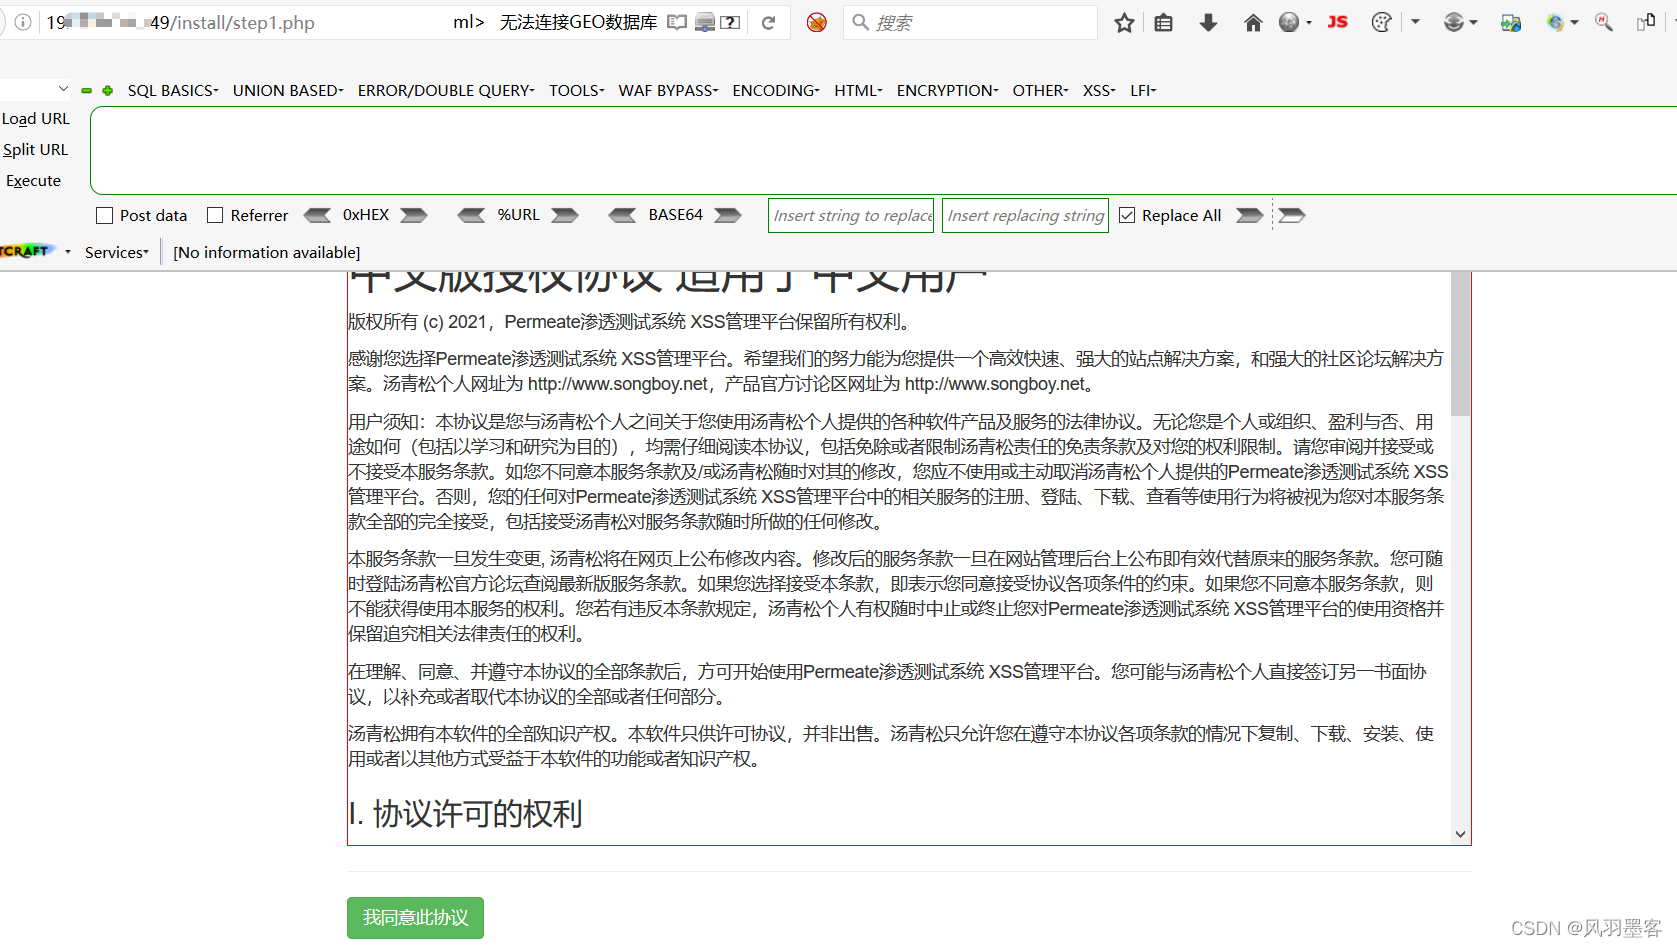Click Split URL button
The height and width of the screenshot is (947, 1677).
pos(36,149)
